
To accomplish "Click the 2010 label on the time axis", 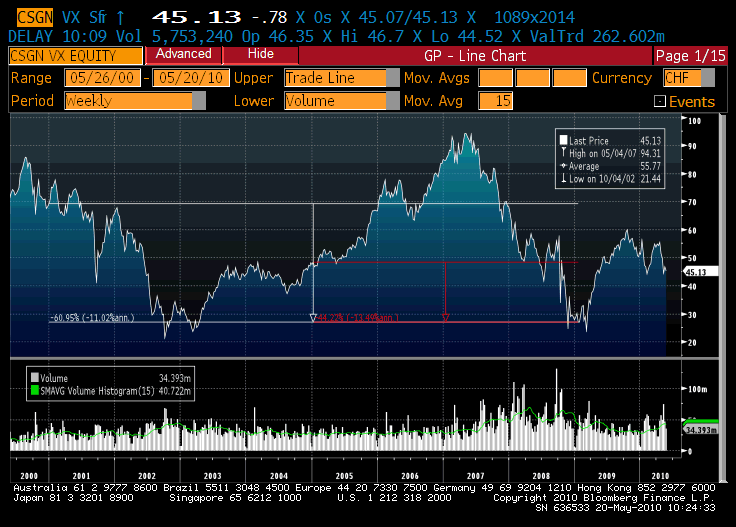I will click(x=660, y=476).
